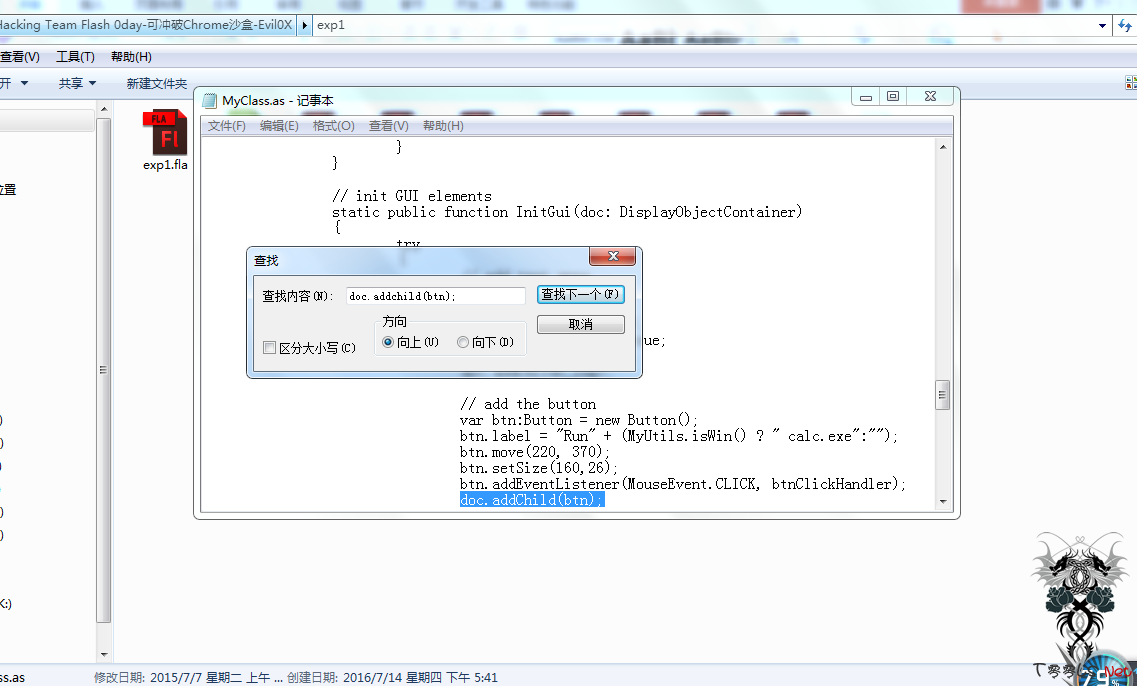Click the exp1 folder in address bar
1137x686 pixels.
click(331, 25)
